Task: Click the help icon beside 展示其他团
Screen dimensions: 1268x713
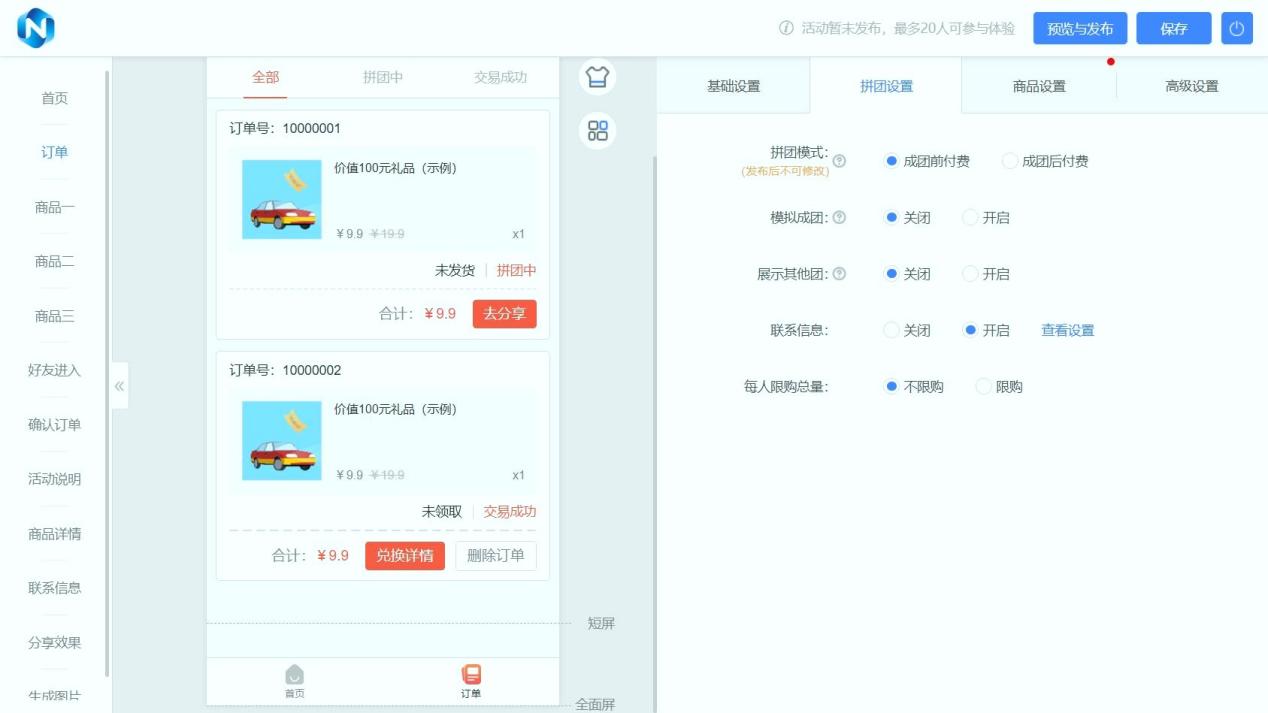Action: pyautogui.click(x=839, y=274)
